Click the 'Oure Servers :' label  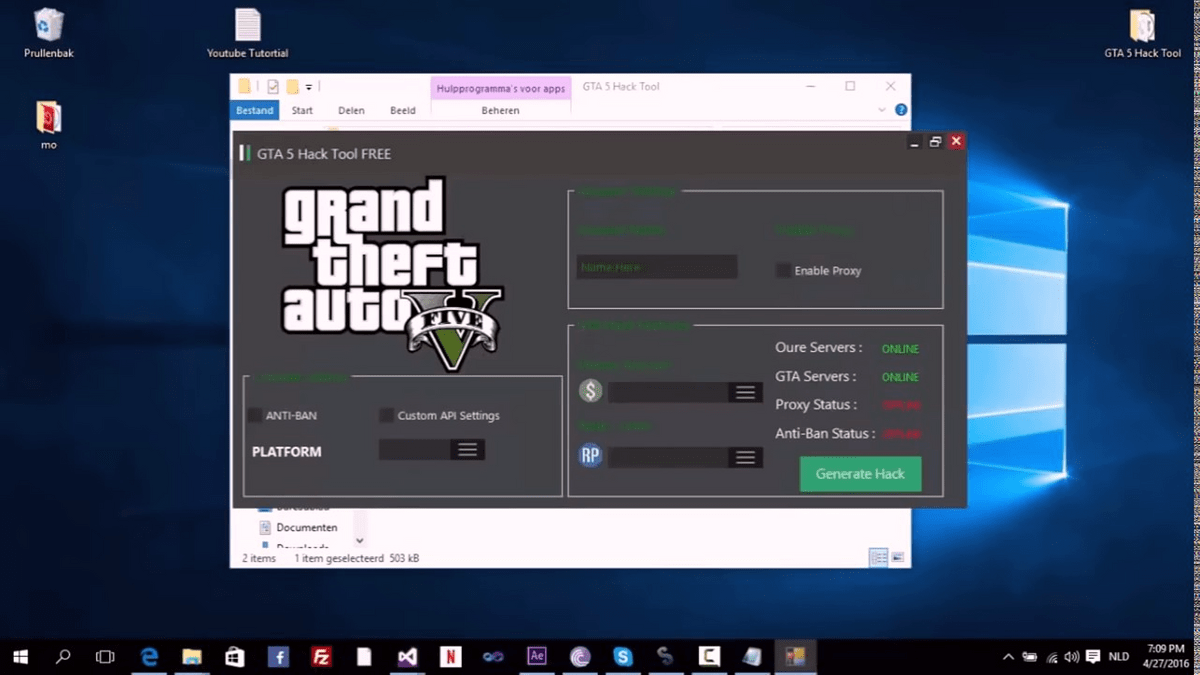(x=818, y=348)
